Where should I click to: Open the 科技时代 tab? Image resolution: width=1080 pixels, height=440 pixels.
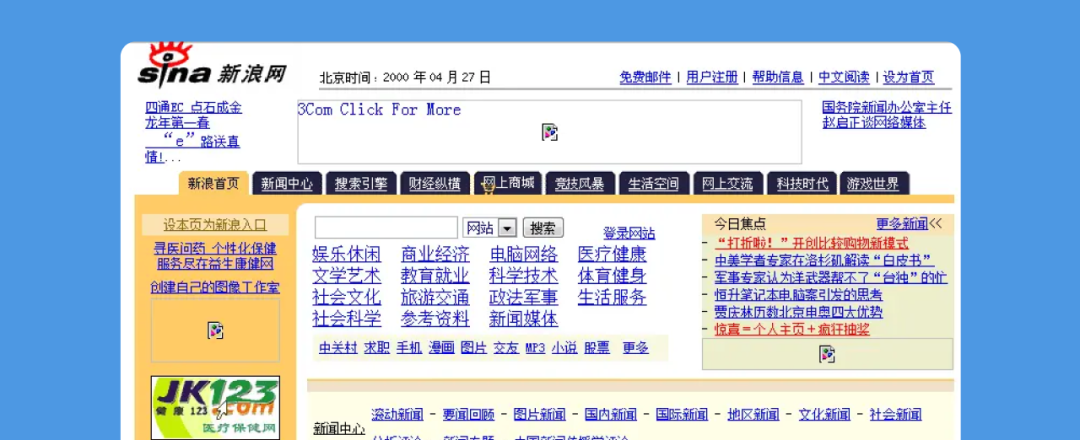802,184
